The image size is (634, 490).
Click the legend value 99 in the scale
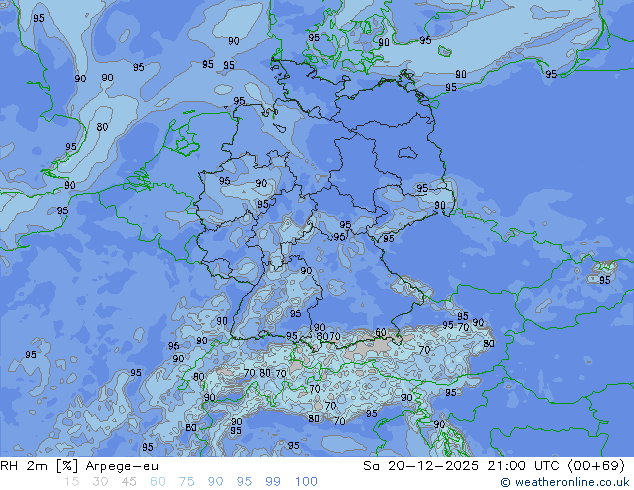click(x=273, y=482)
